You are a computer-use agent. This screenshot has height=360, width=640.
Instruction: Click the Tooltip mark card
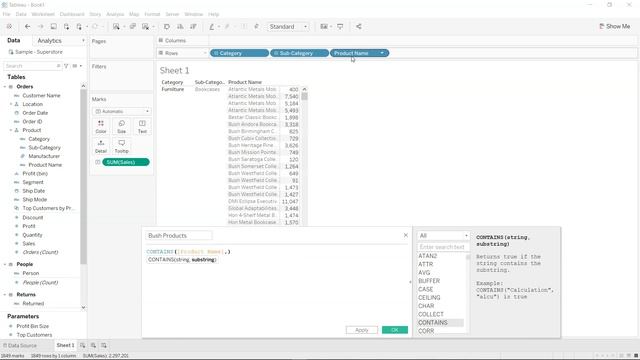122,146
